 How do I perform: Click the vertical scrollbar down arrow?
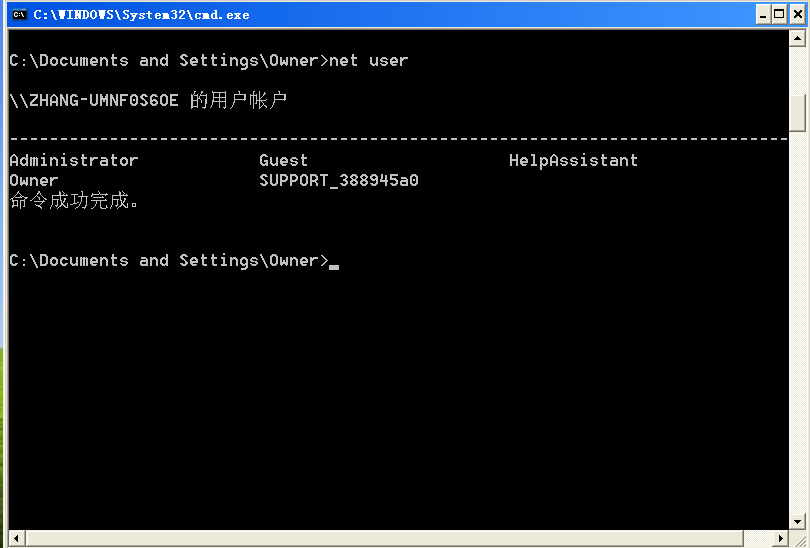click(x=797, y=521)
